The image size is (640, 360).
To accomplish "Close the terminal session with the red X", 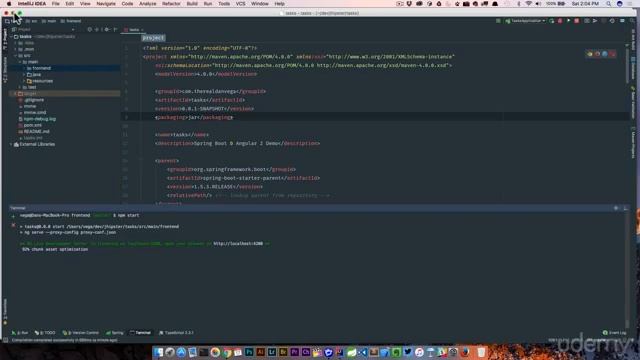I will 13,225.
